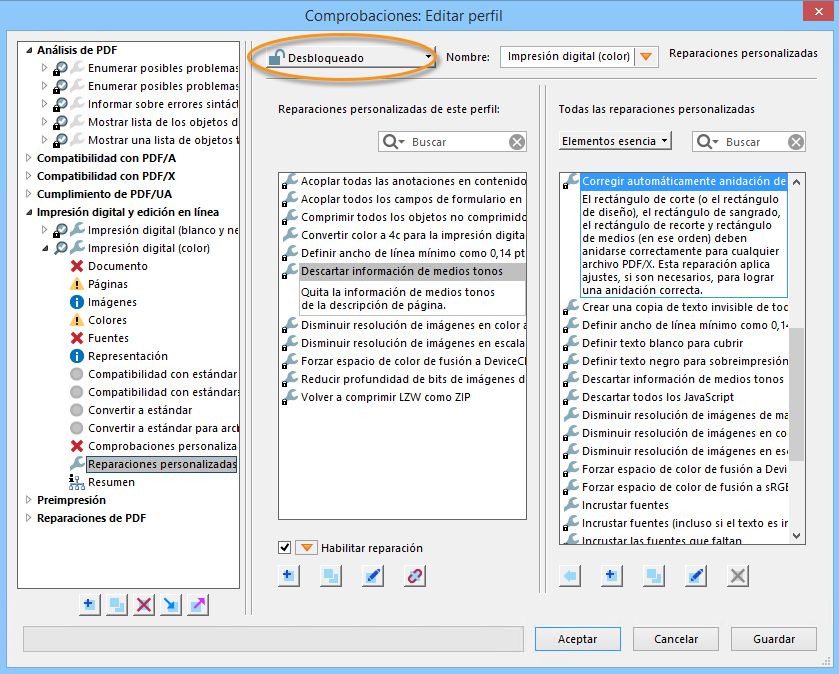This screenshot has width=839, height=674.
Task: Select Volver a comprimir LZW como ZIP
Action: (386, 397)
